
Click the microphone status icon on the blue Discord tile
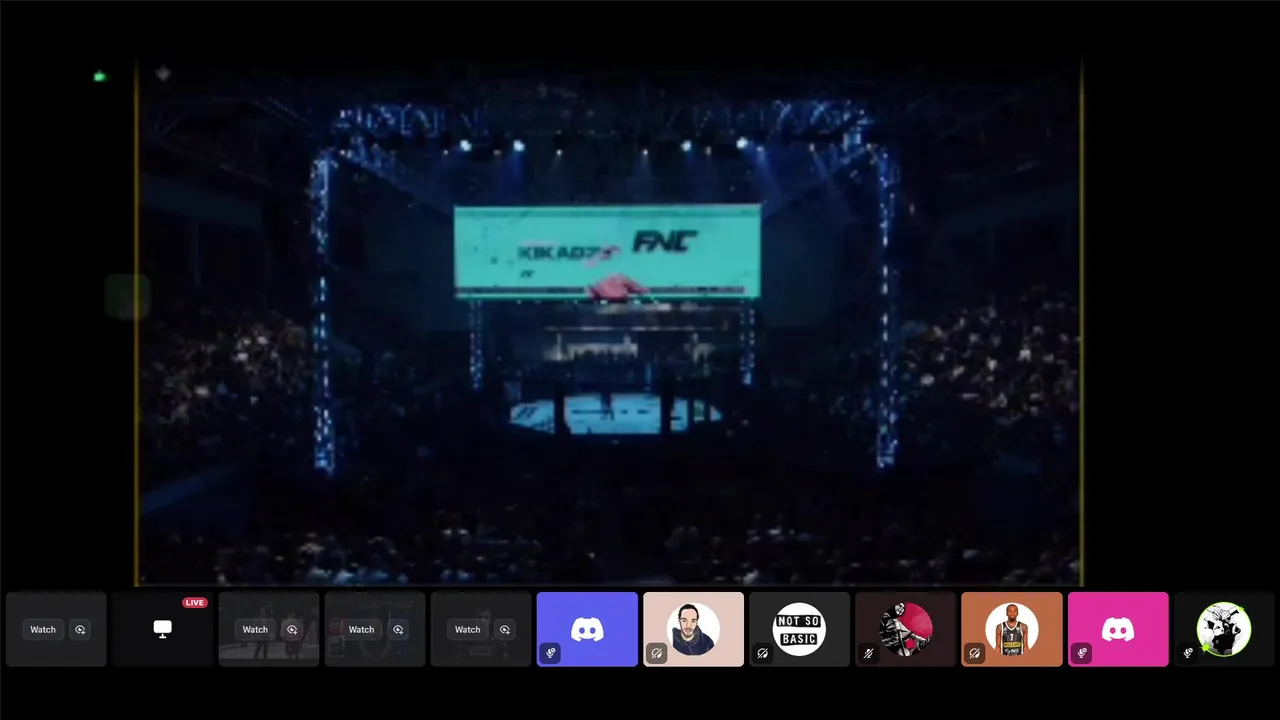coord(550,653)
